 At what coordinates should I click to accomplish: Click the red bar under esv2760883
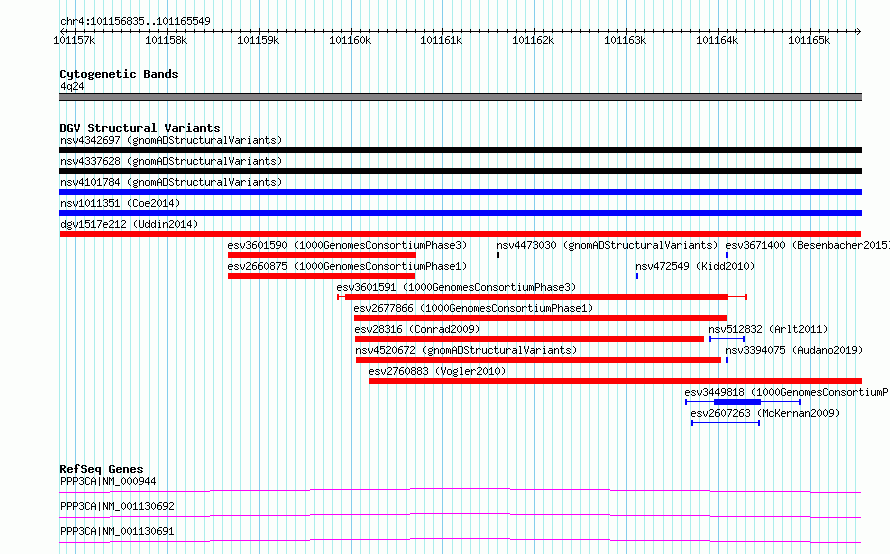click(x=615, y=381)
